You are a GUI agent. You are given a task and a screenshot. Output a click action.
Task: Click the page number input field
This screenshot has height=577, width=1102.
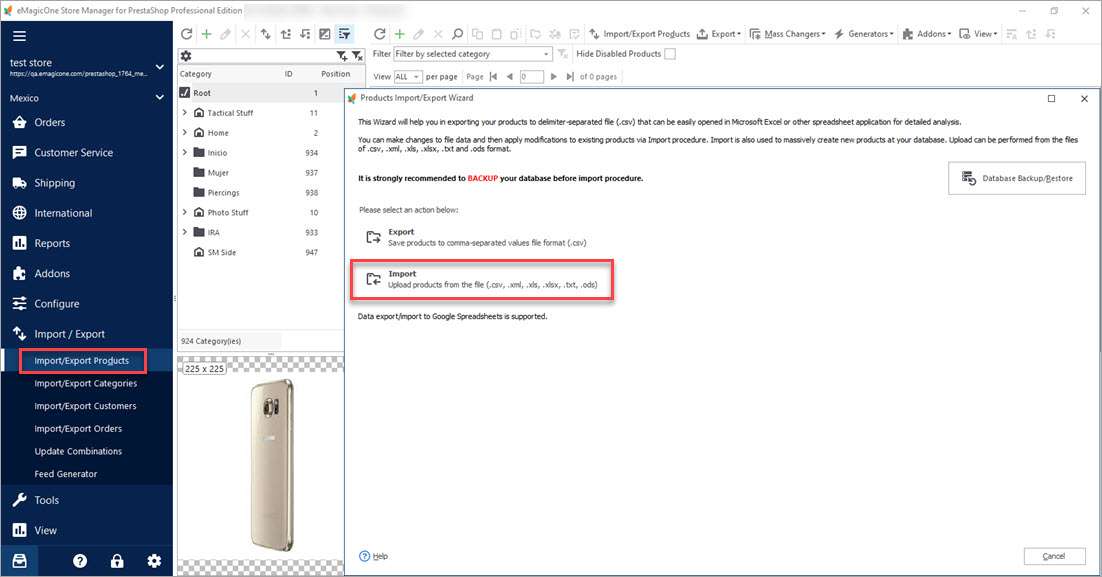(x=531, y=77)
